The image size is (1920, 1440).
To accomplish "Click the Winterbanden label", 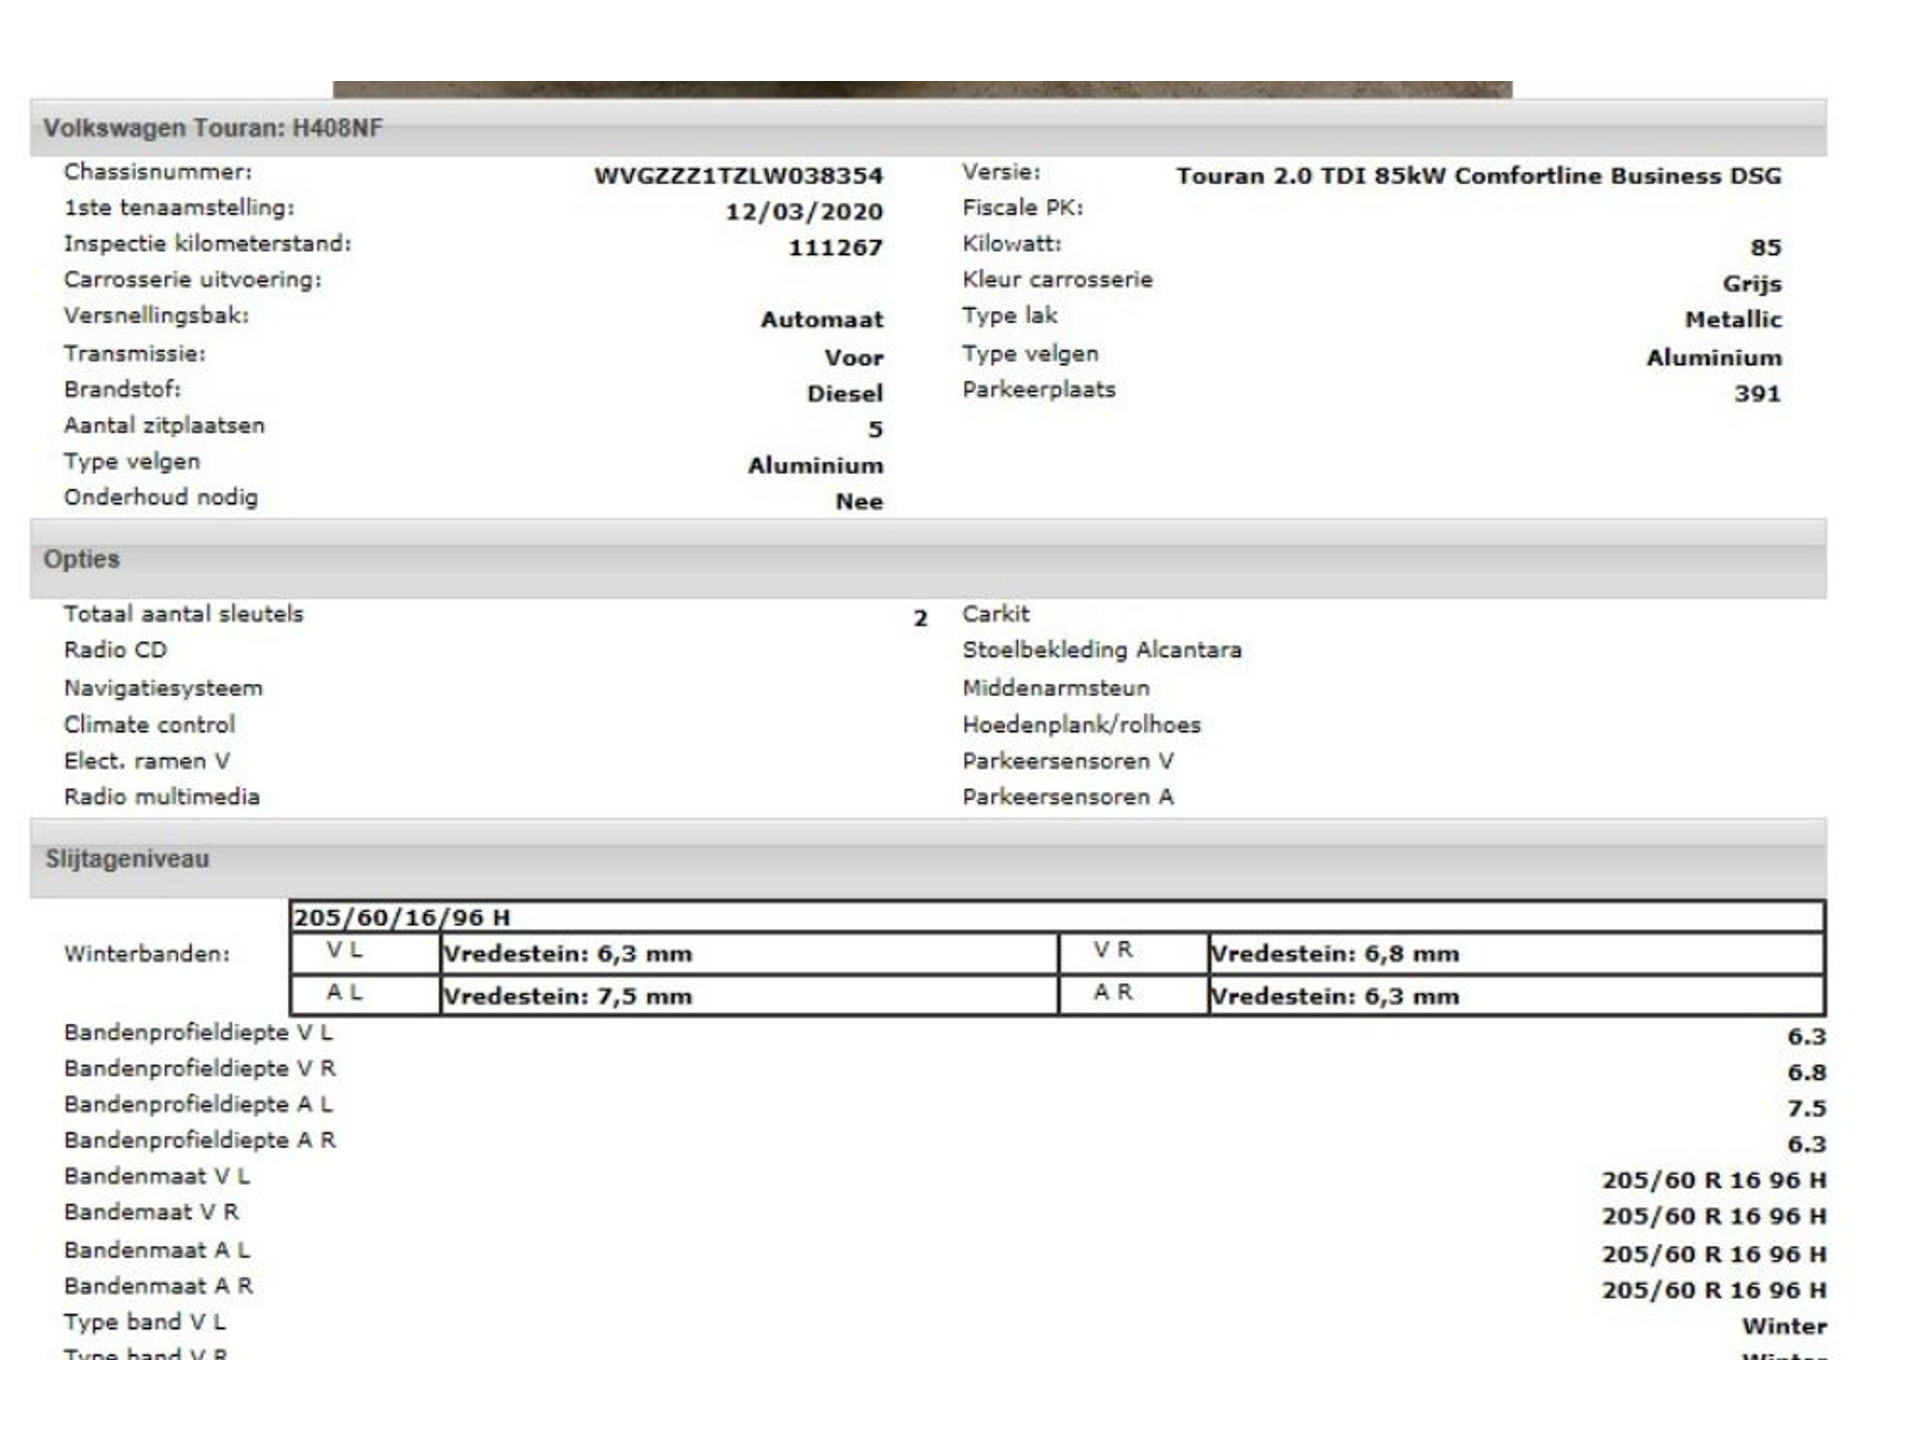I will [x=146, y=954].
